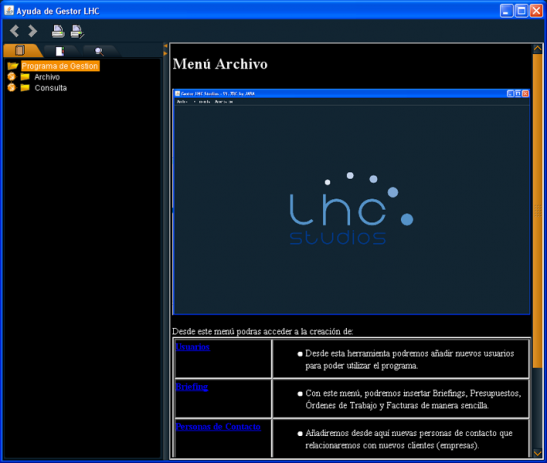547x463 pixels.
Task: Open Page Setup printer icon
Action: [77, 31]
